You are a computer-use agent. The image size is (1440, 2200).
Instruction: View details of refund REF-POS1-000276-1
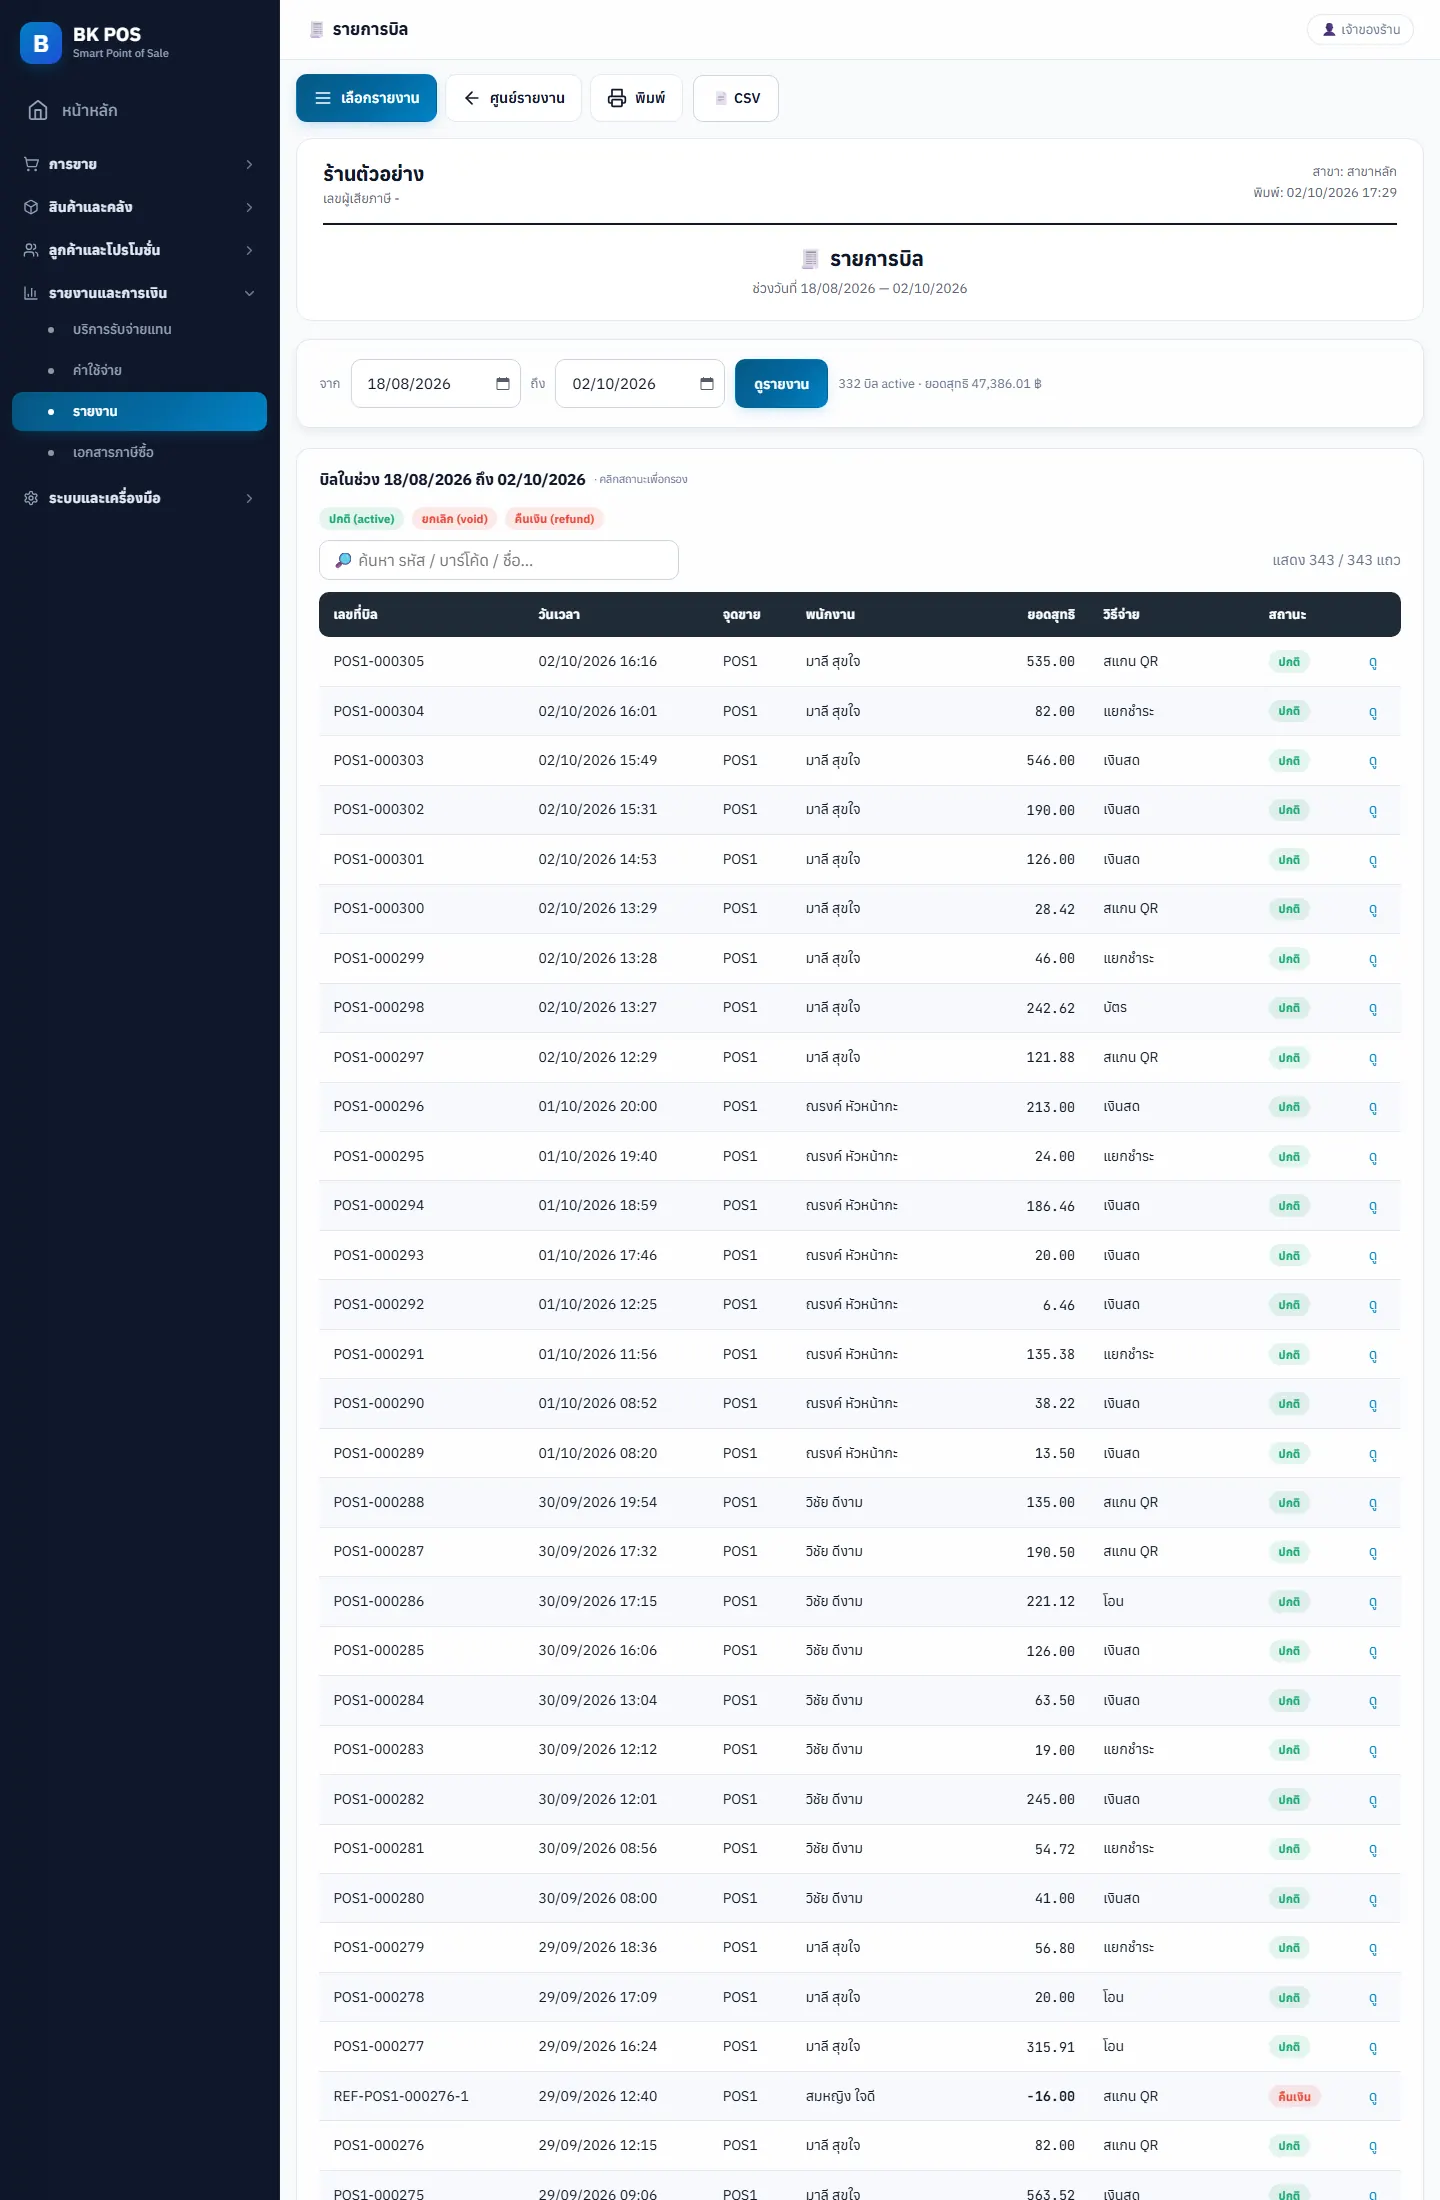pyautogui.click(x=1373, y=2097)
